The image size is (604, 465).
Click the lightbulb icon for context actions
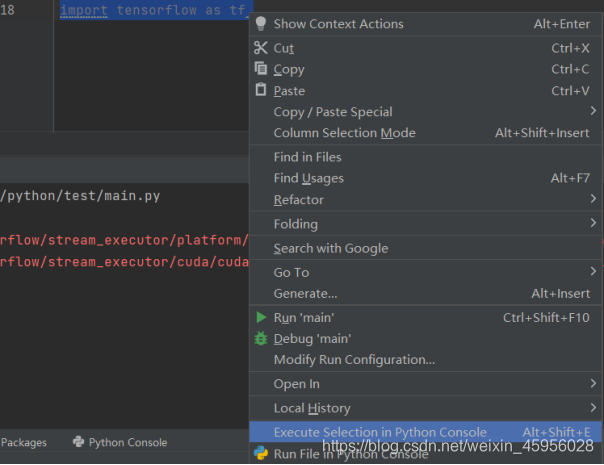[261, 24]
